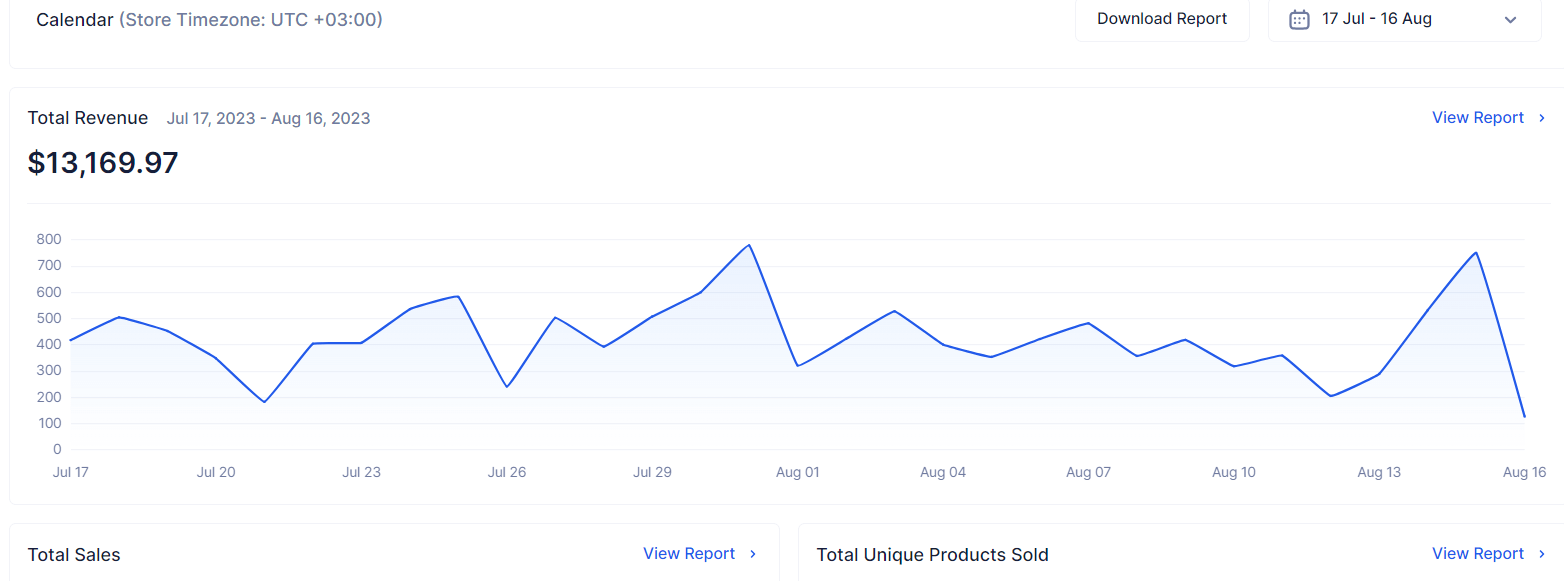The height and width of the screenshot is (581, 1564).
Task: Click the Total Revenue amount $13,169.97
Action: coord(103,161)
